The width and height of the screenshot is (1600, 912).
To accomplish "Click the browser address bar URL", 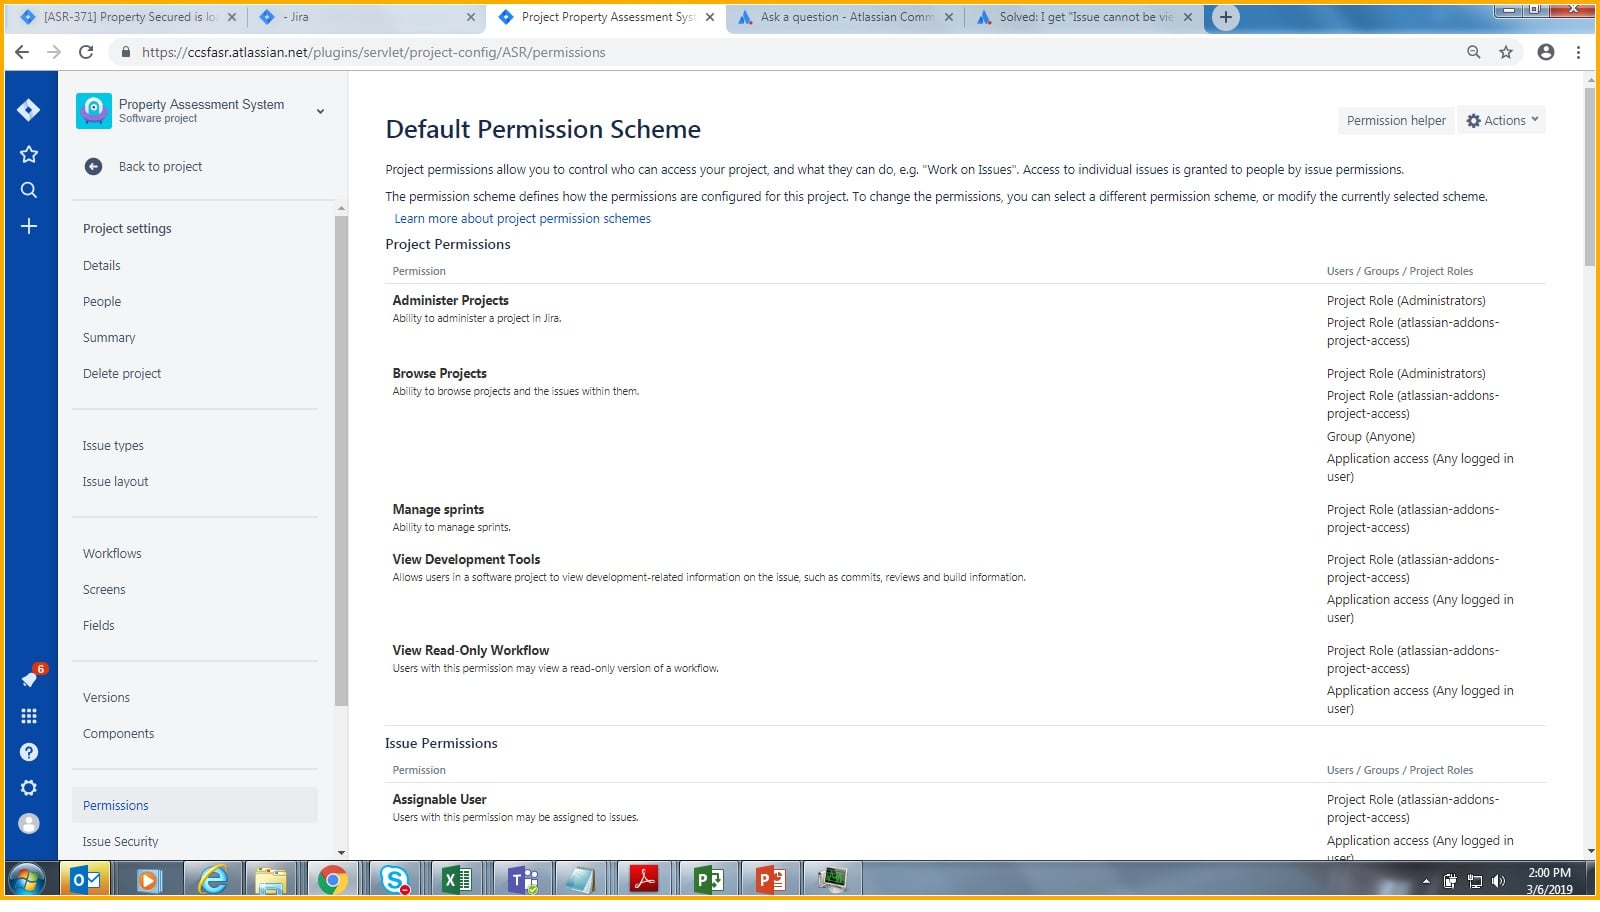I will click(x=373, y=52).
